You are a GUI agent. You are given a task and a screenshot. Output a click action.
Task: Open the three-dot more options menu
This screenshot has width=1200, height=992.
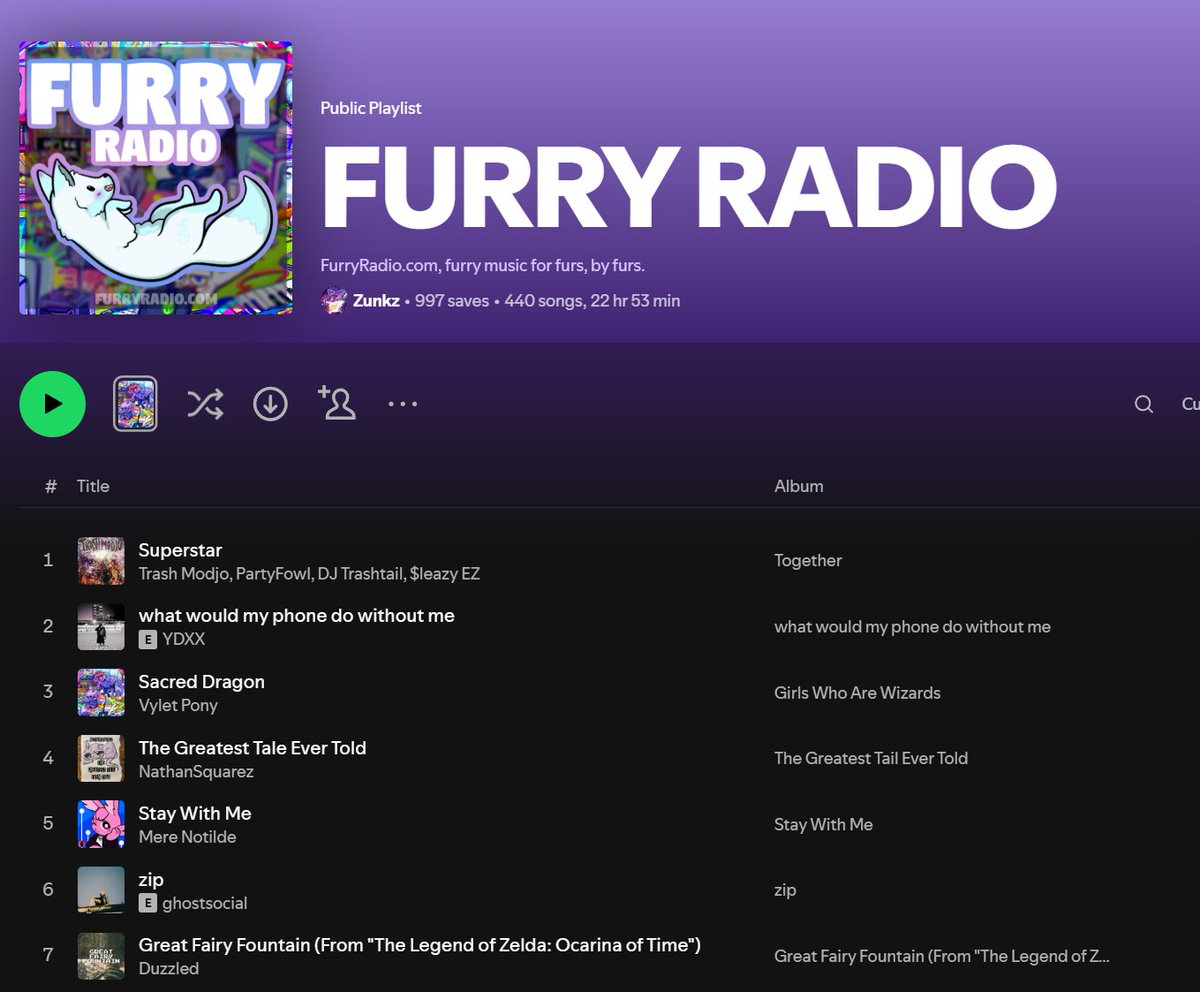point(402,404)
